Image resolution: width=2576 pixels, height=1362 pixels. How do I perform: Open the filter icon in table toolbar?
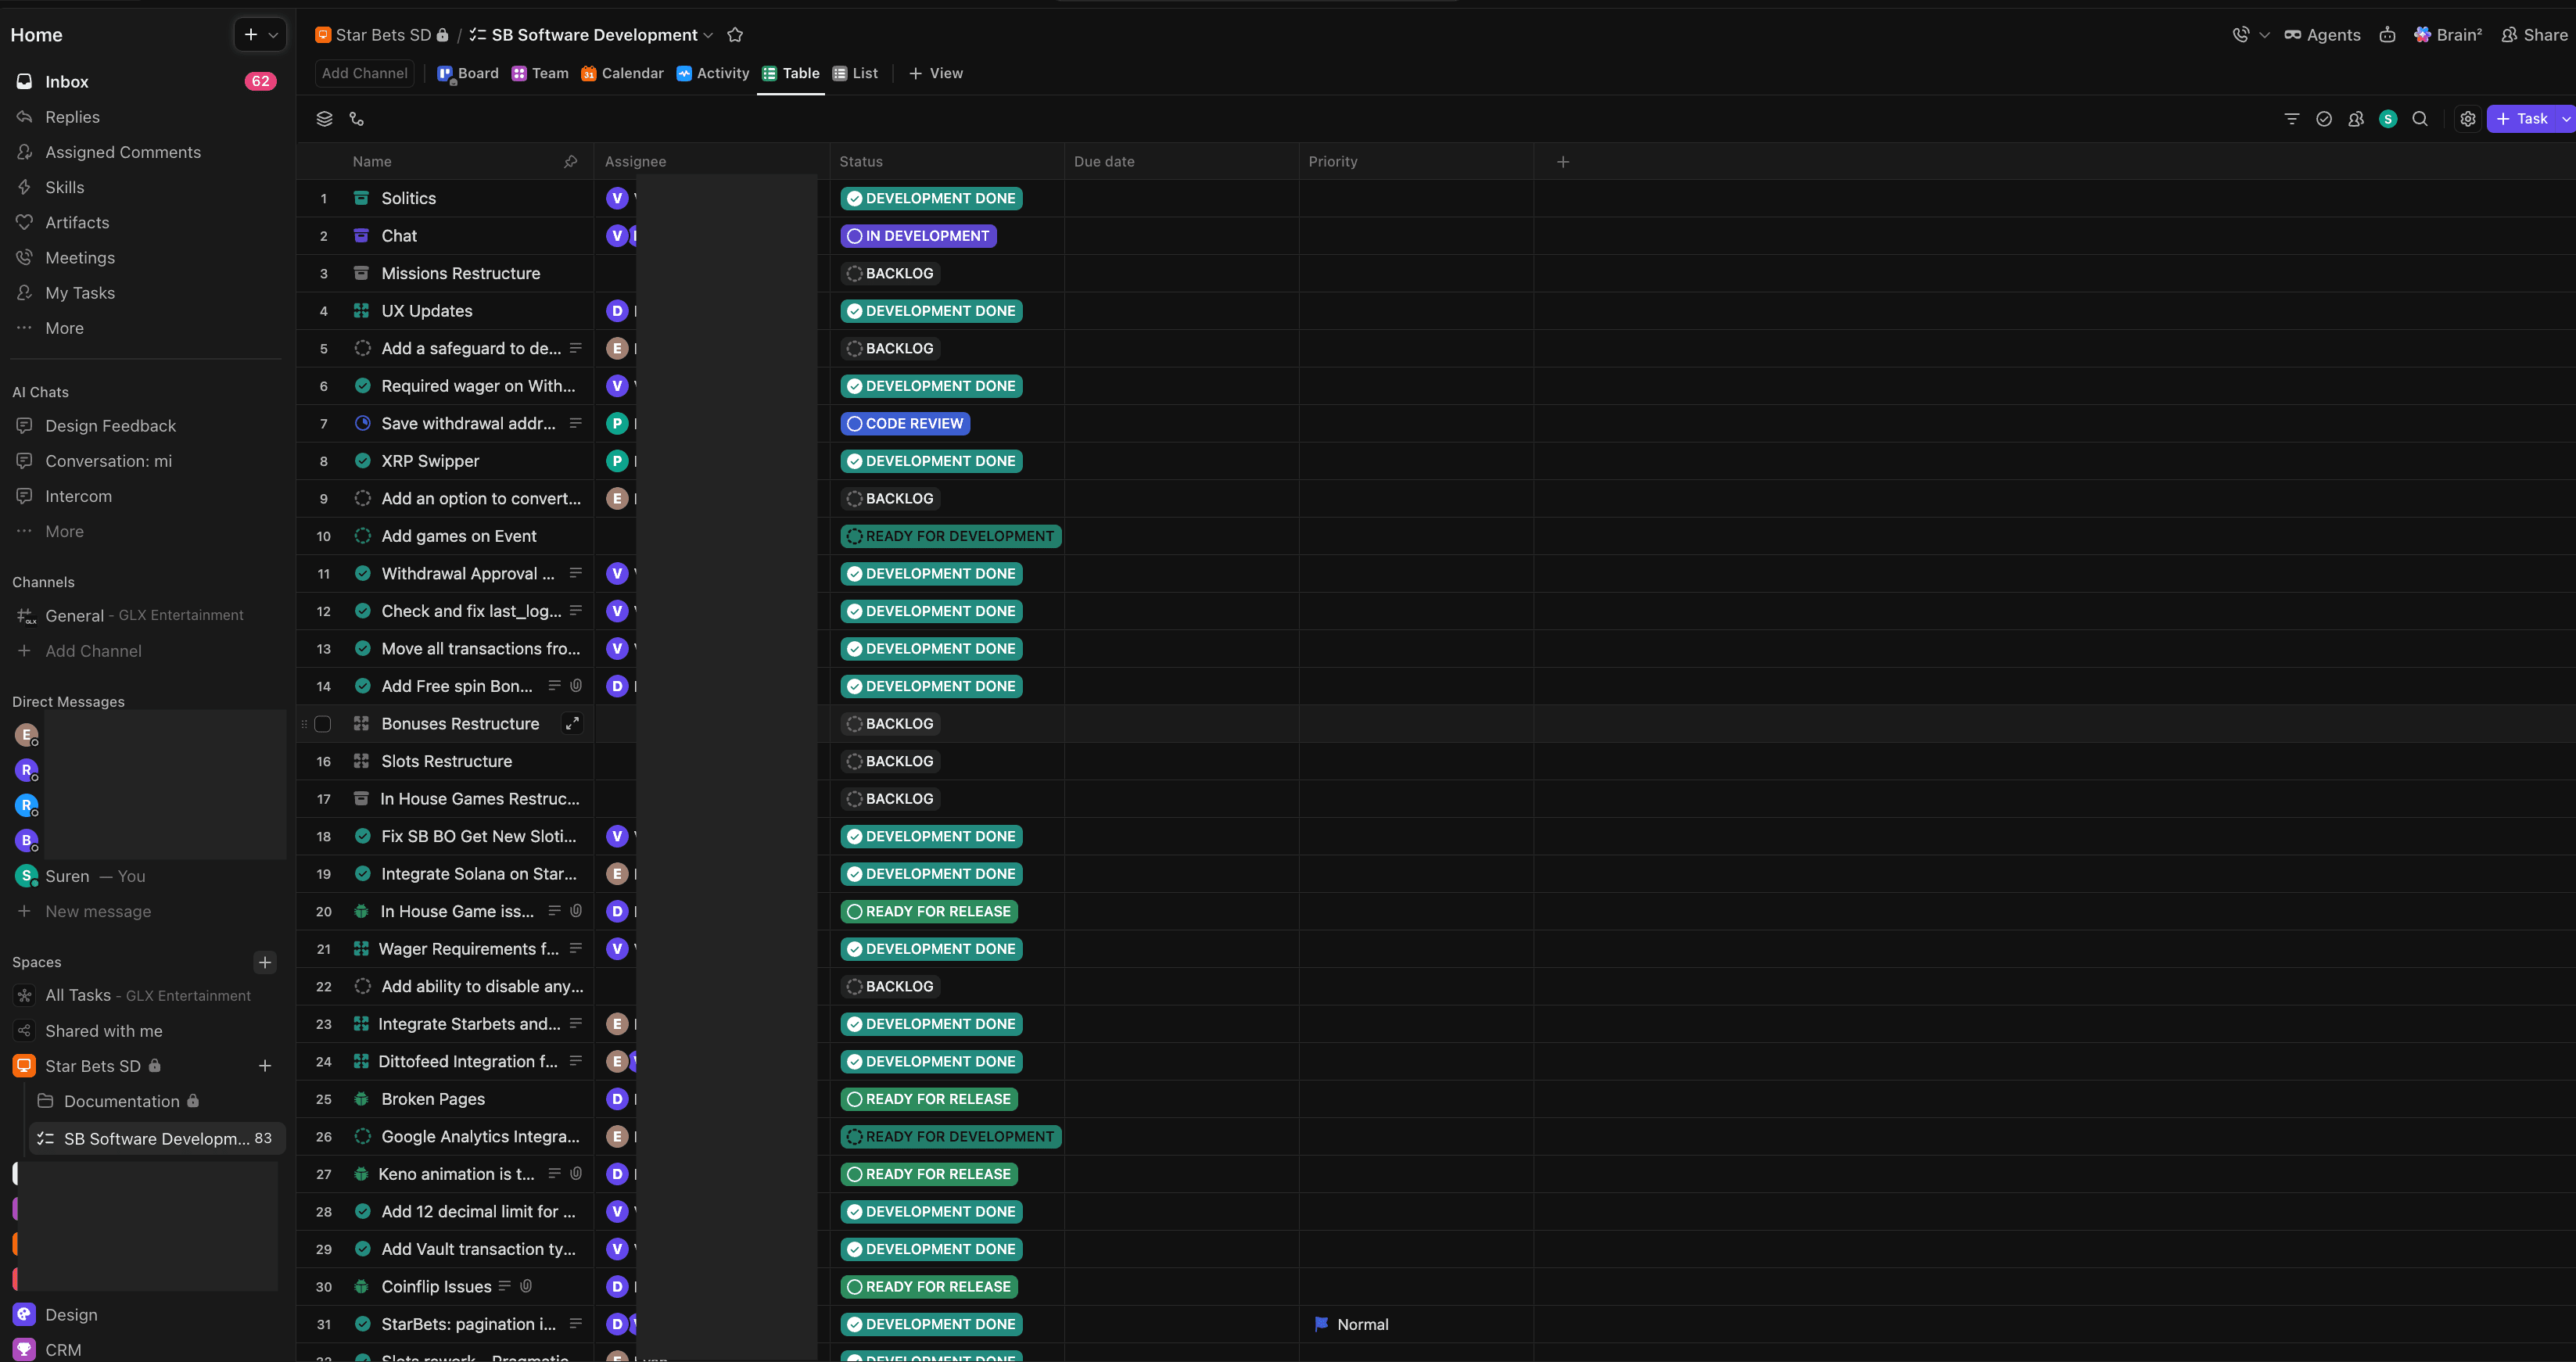click(2292, 119)
